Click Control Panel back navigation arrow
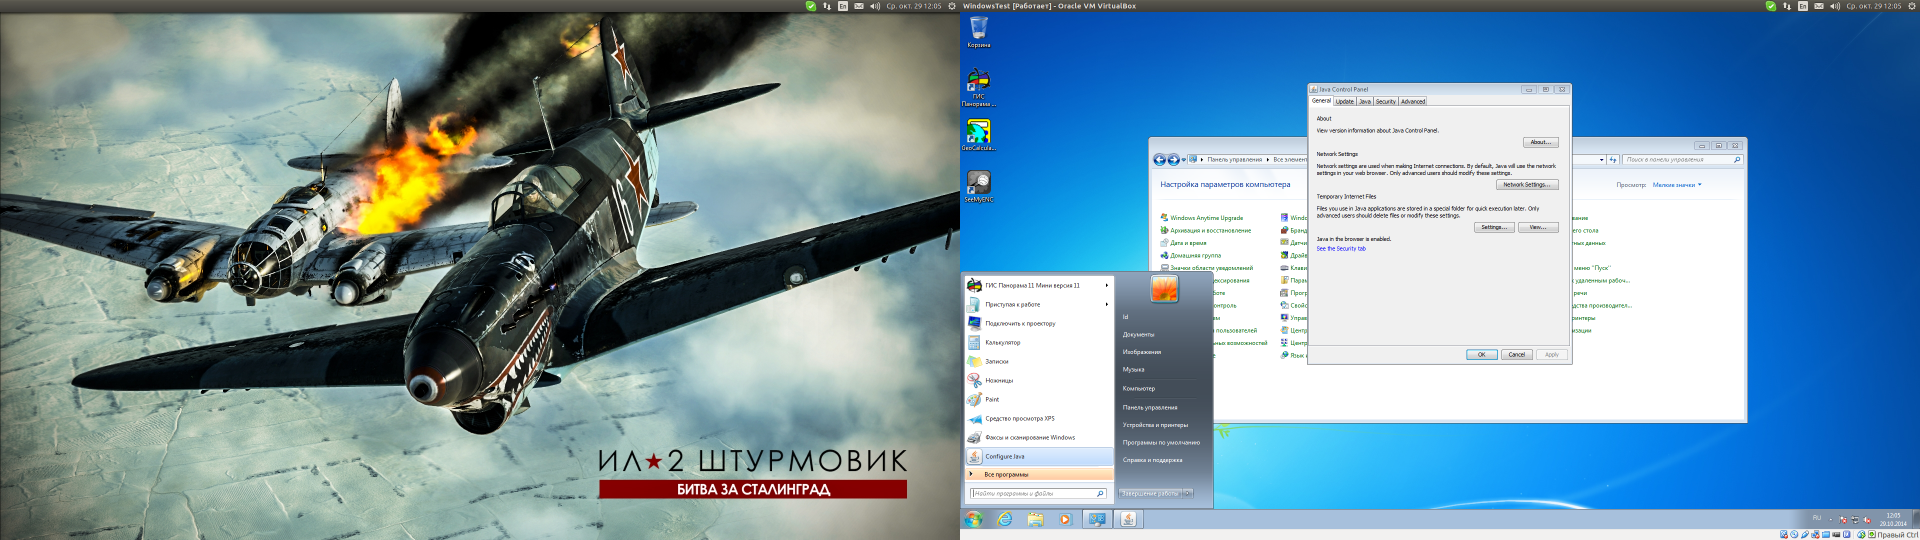Image resolution: width=1920 pixels, height=540 pixels. click(1160, 159)
